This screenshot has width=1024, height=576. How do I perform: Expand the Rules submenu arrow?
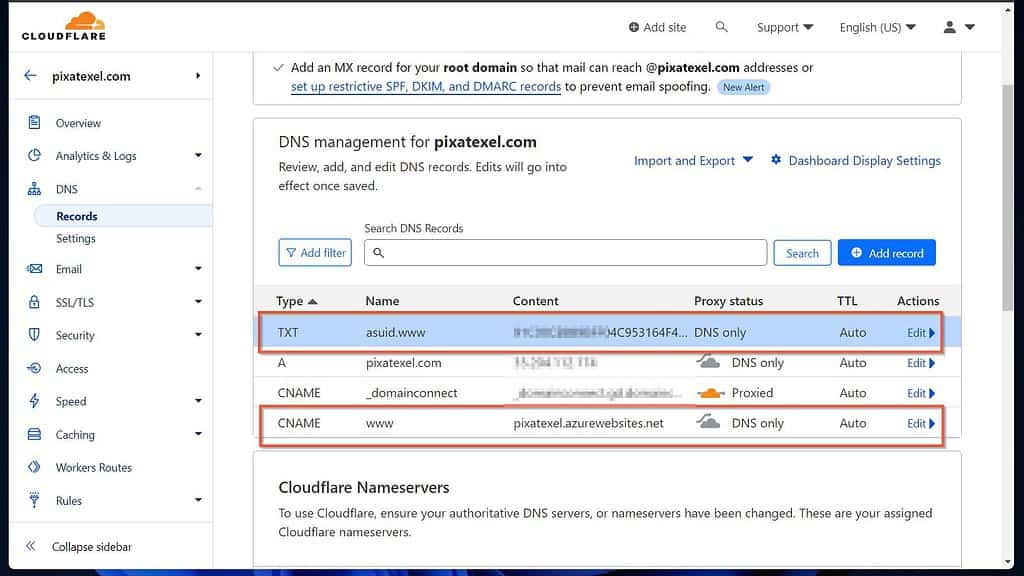(x=198, y=500)
